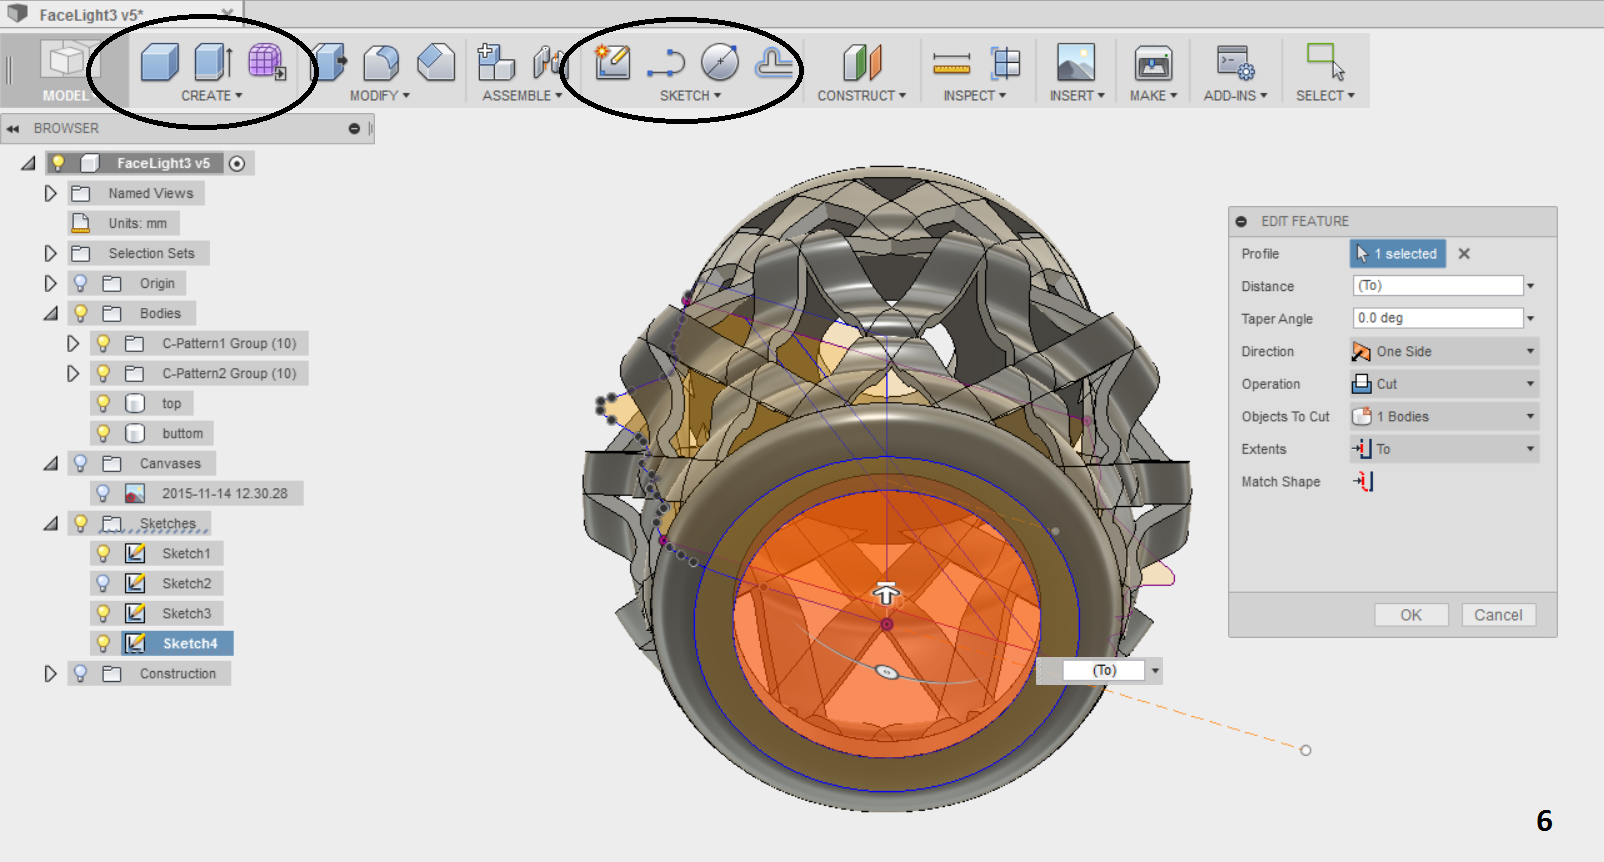Click the Model workspace cube icon
This screenshot has height=862, width=1604.
point(66,61)
